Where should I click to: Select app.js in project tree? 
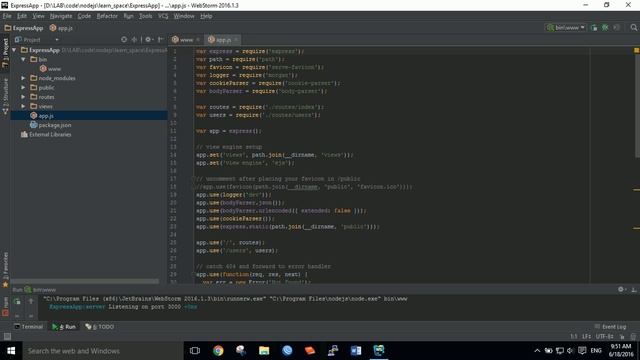[x=89, y=116]
